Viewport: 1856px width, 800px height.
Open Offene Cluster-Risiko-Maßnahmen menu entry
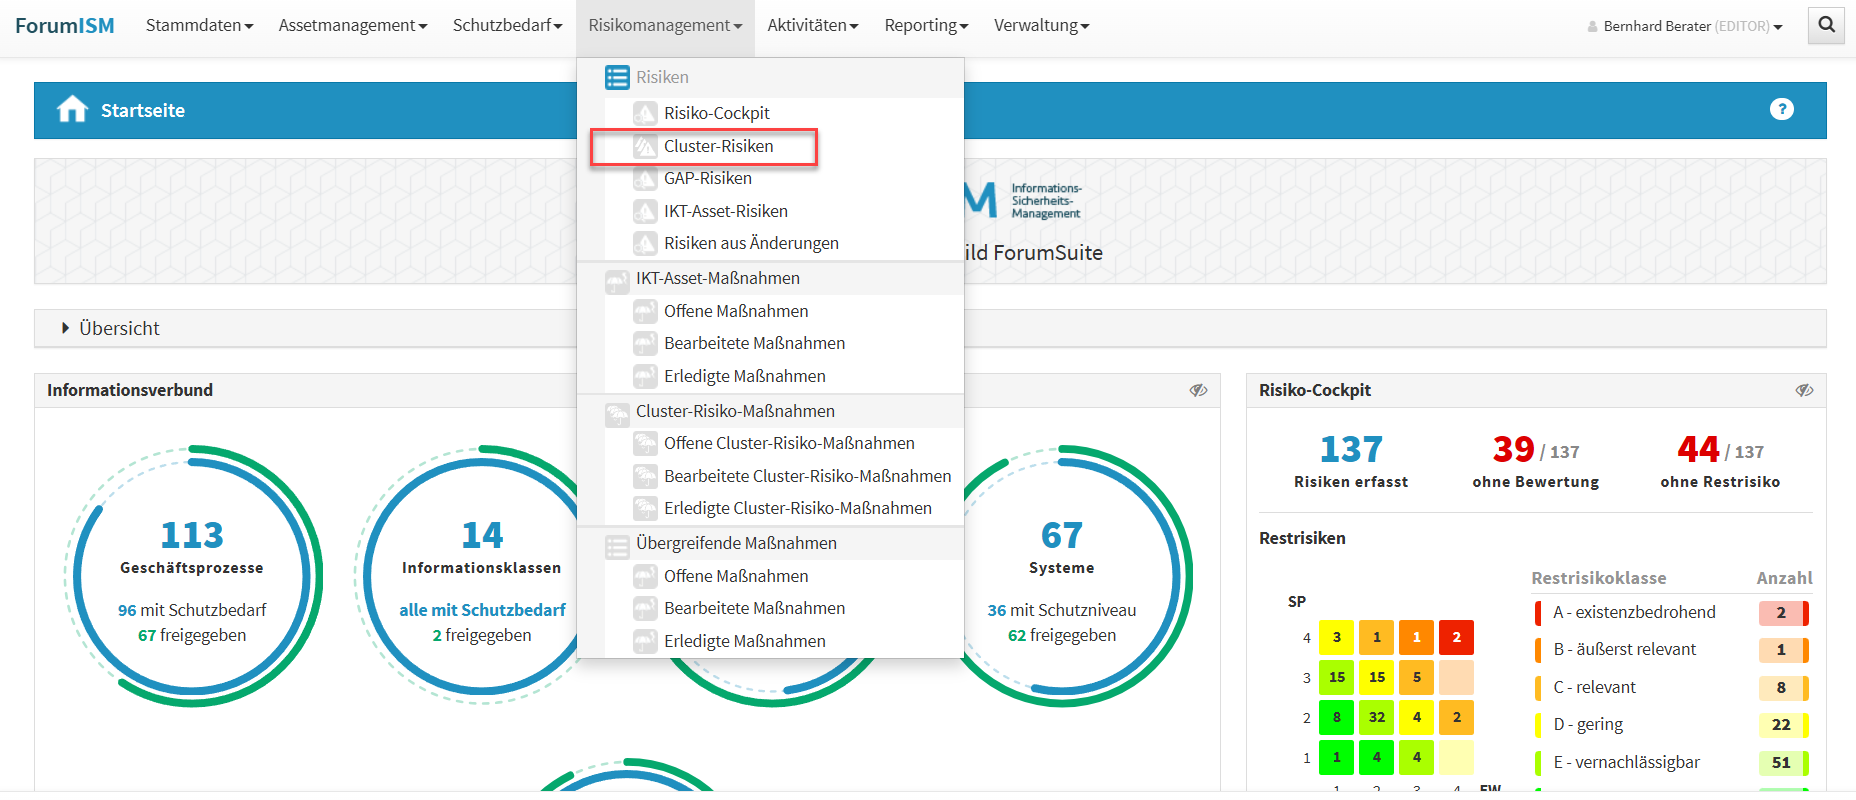(789, 443)
